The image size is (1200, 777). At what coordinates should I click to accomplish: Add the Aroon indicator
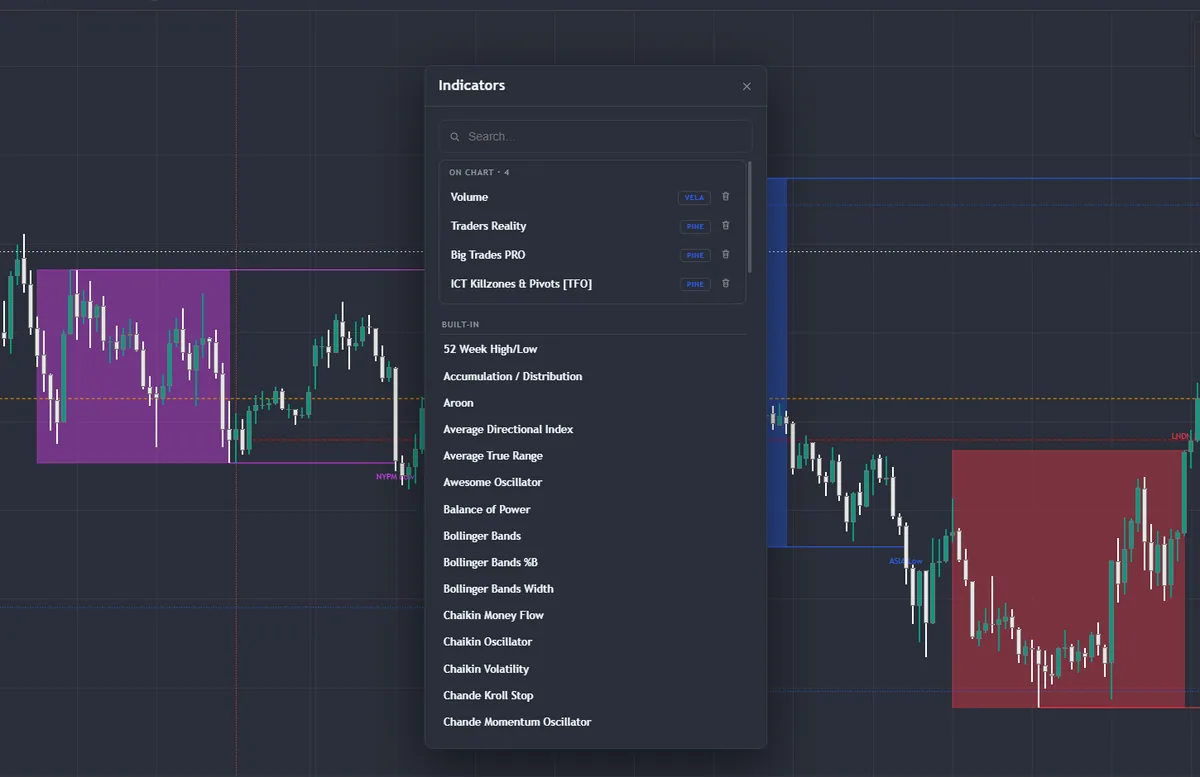(x=594, y=403)
